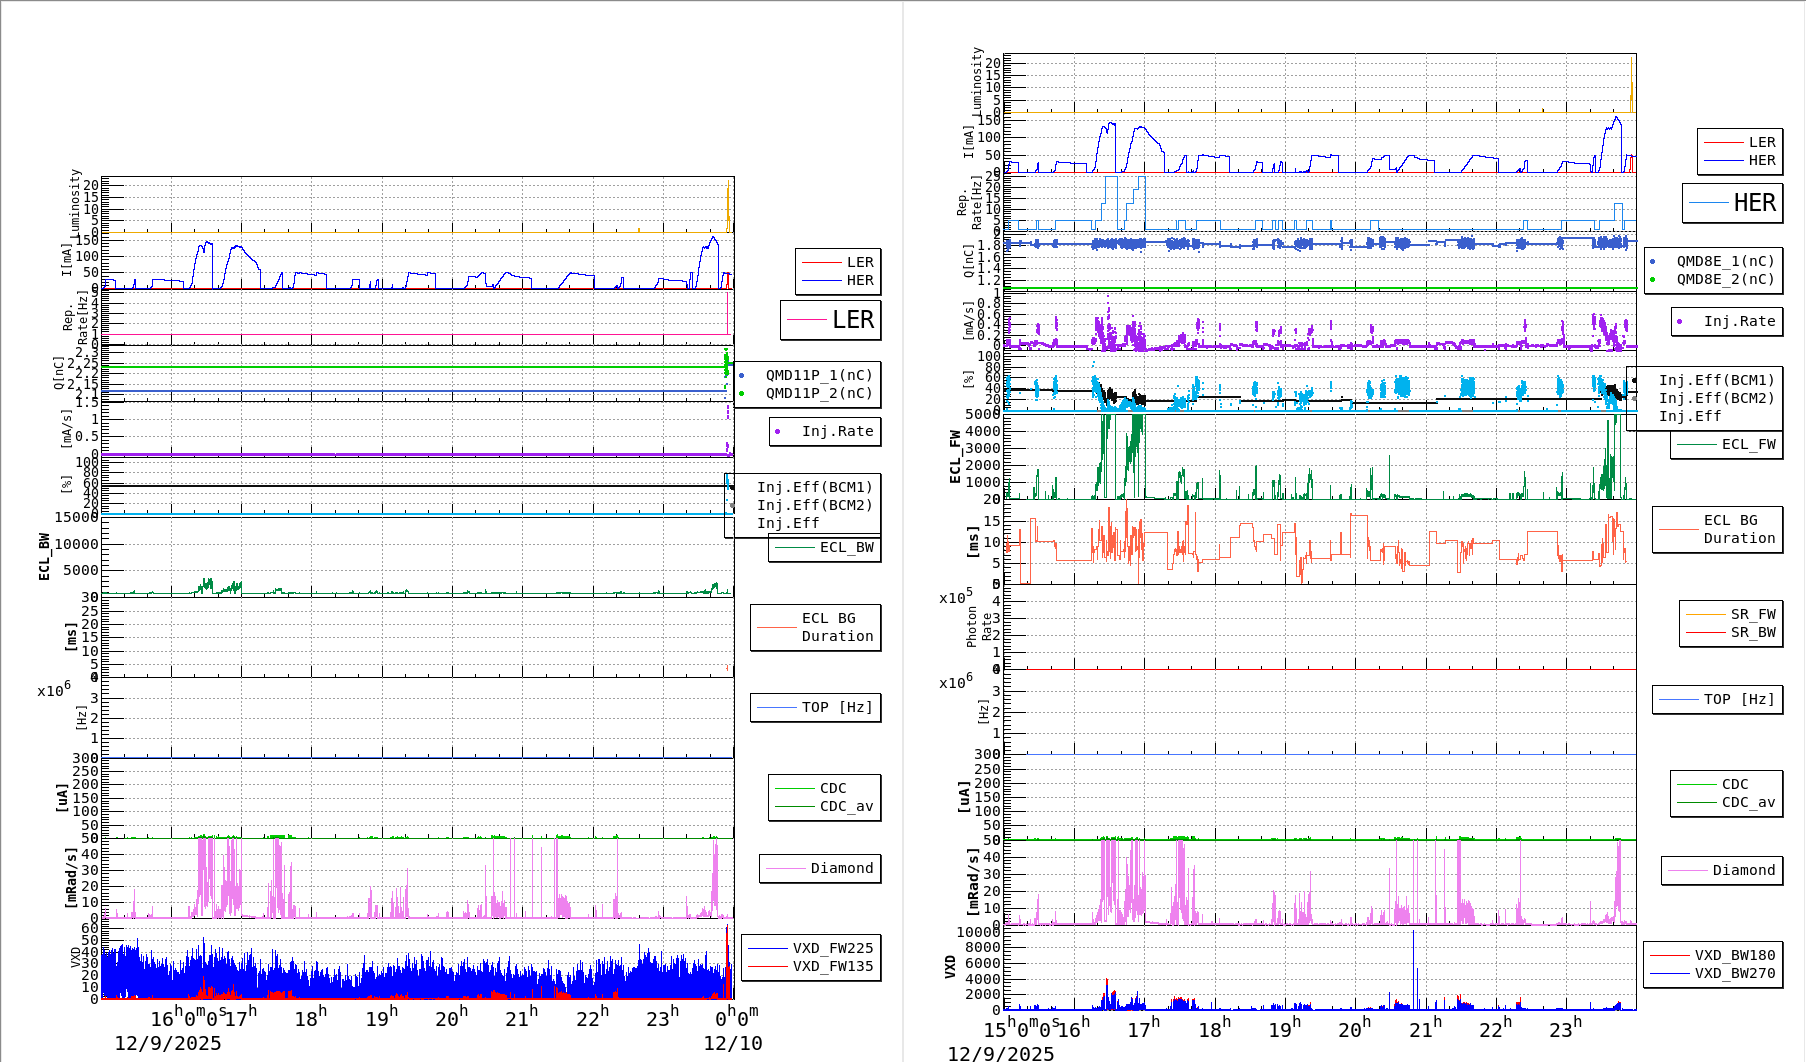Click the VXD_FW135 legend entry

point(832,966)
